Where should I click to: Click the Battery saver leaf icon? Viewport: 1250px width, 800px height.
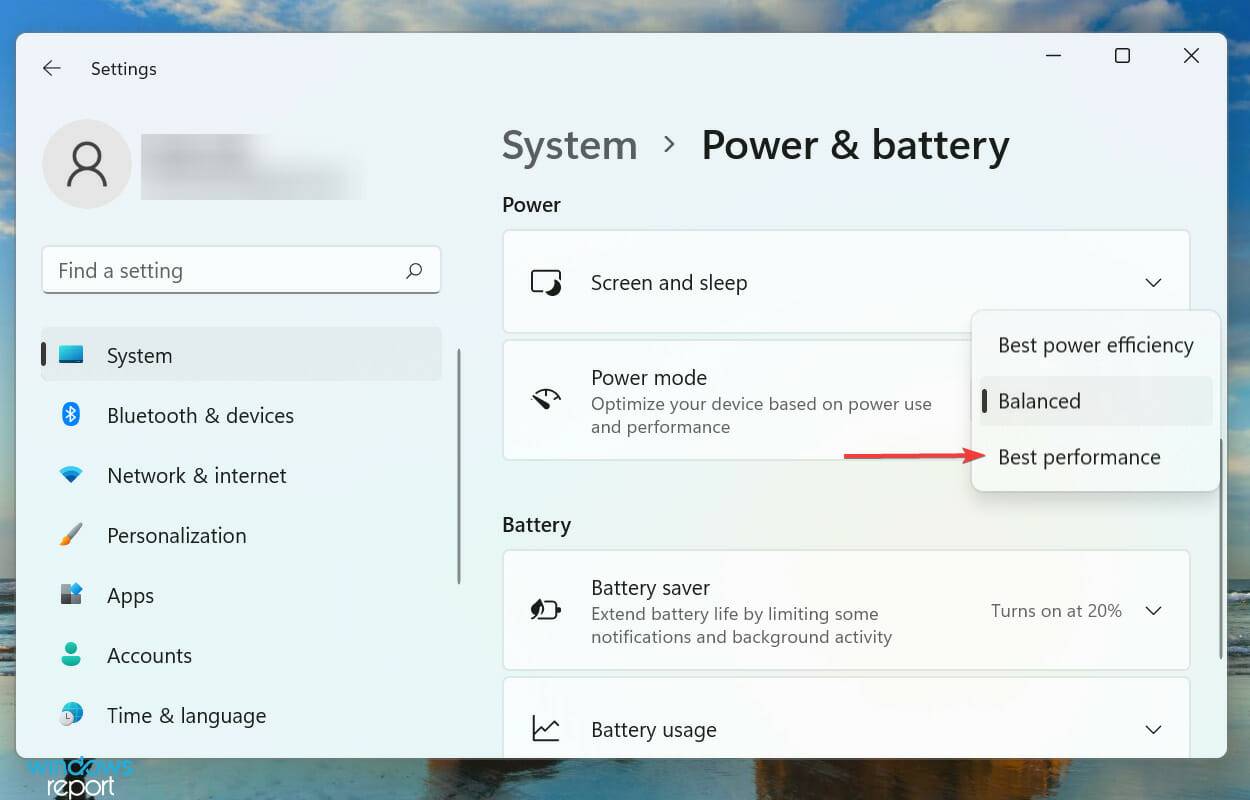coord(545,610)
